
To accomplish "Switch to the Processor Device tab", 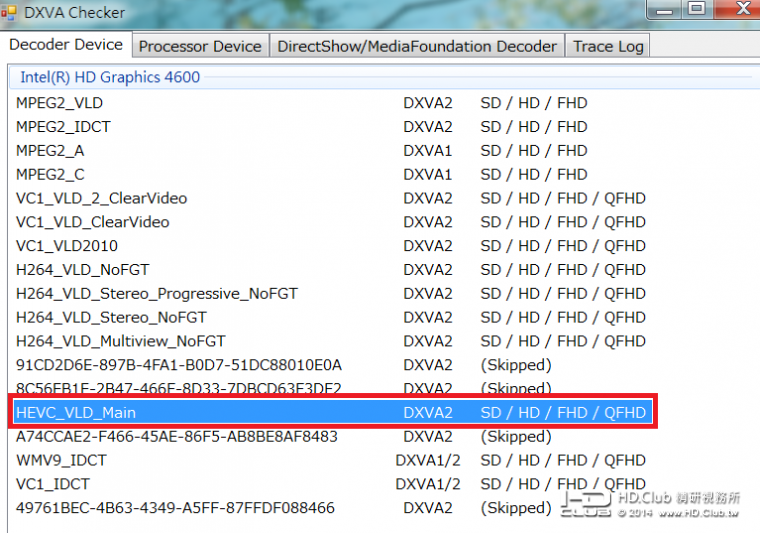I will (x=200, y=46).
